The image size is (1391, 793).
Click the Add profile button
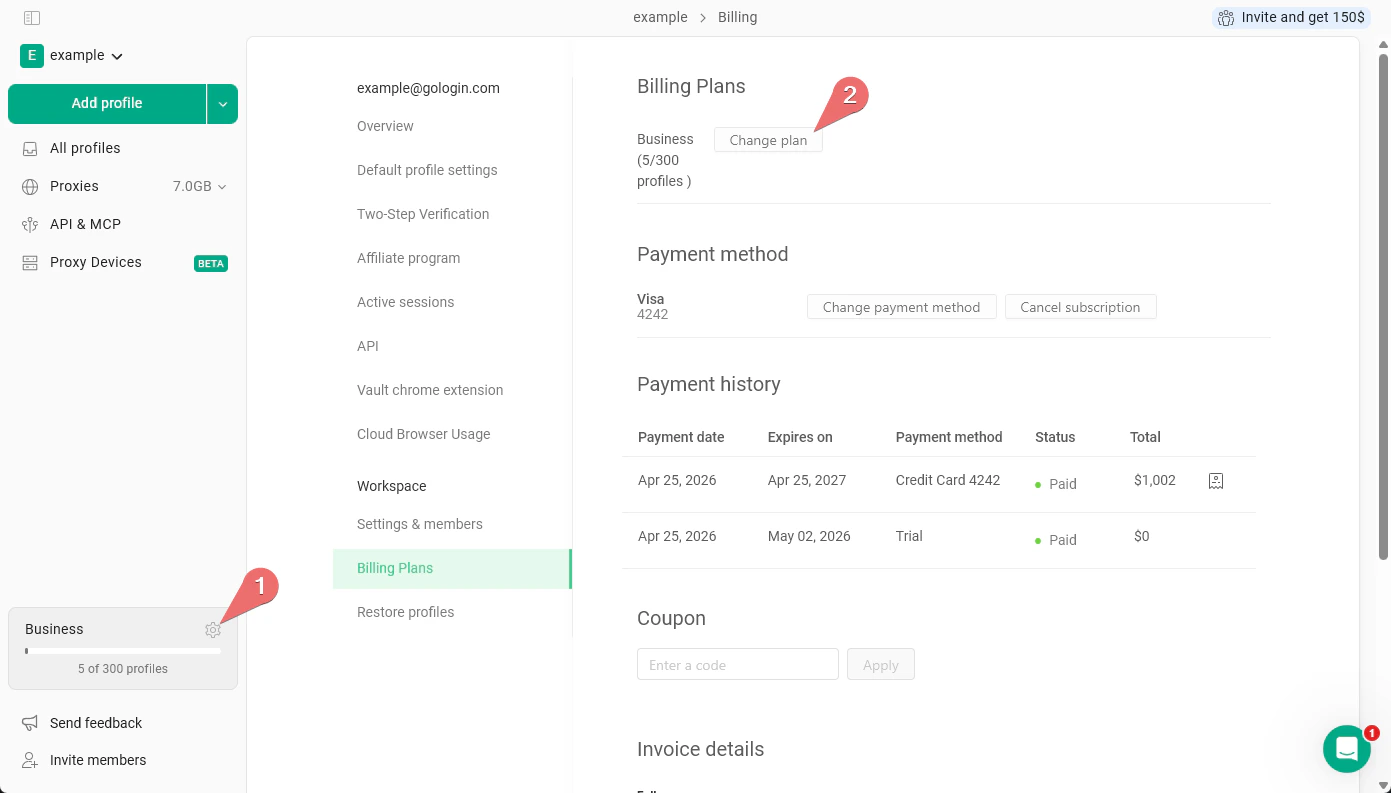107,103
